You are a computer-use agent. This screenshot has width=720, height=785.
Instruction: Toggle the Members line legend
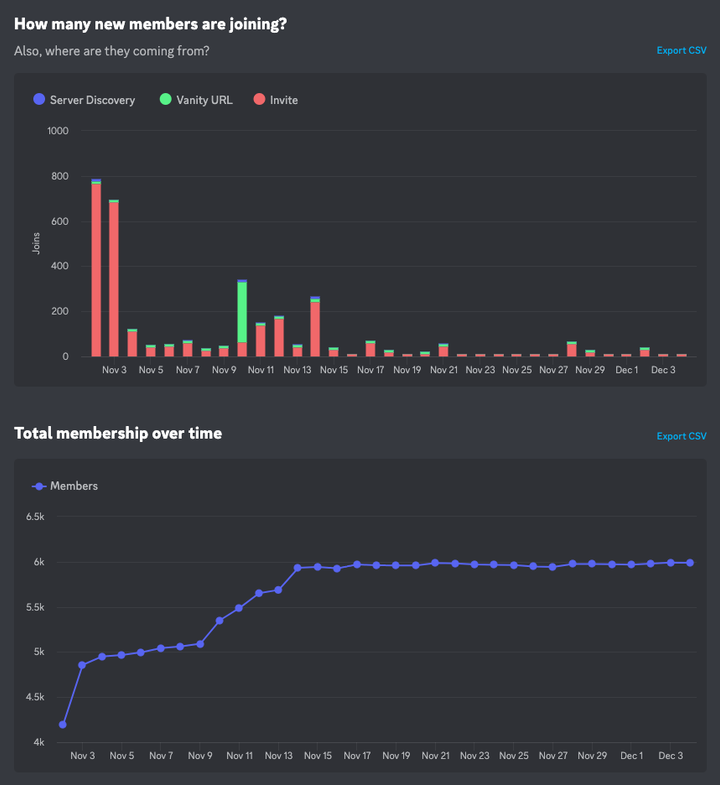65,486
